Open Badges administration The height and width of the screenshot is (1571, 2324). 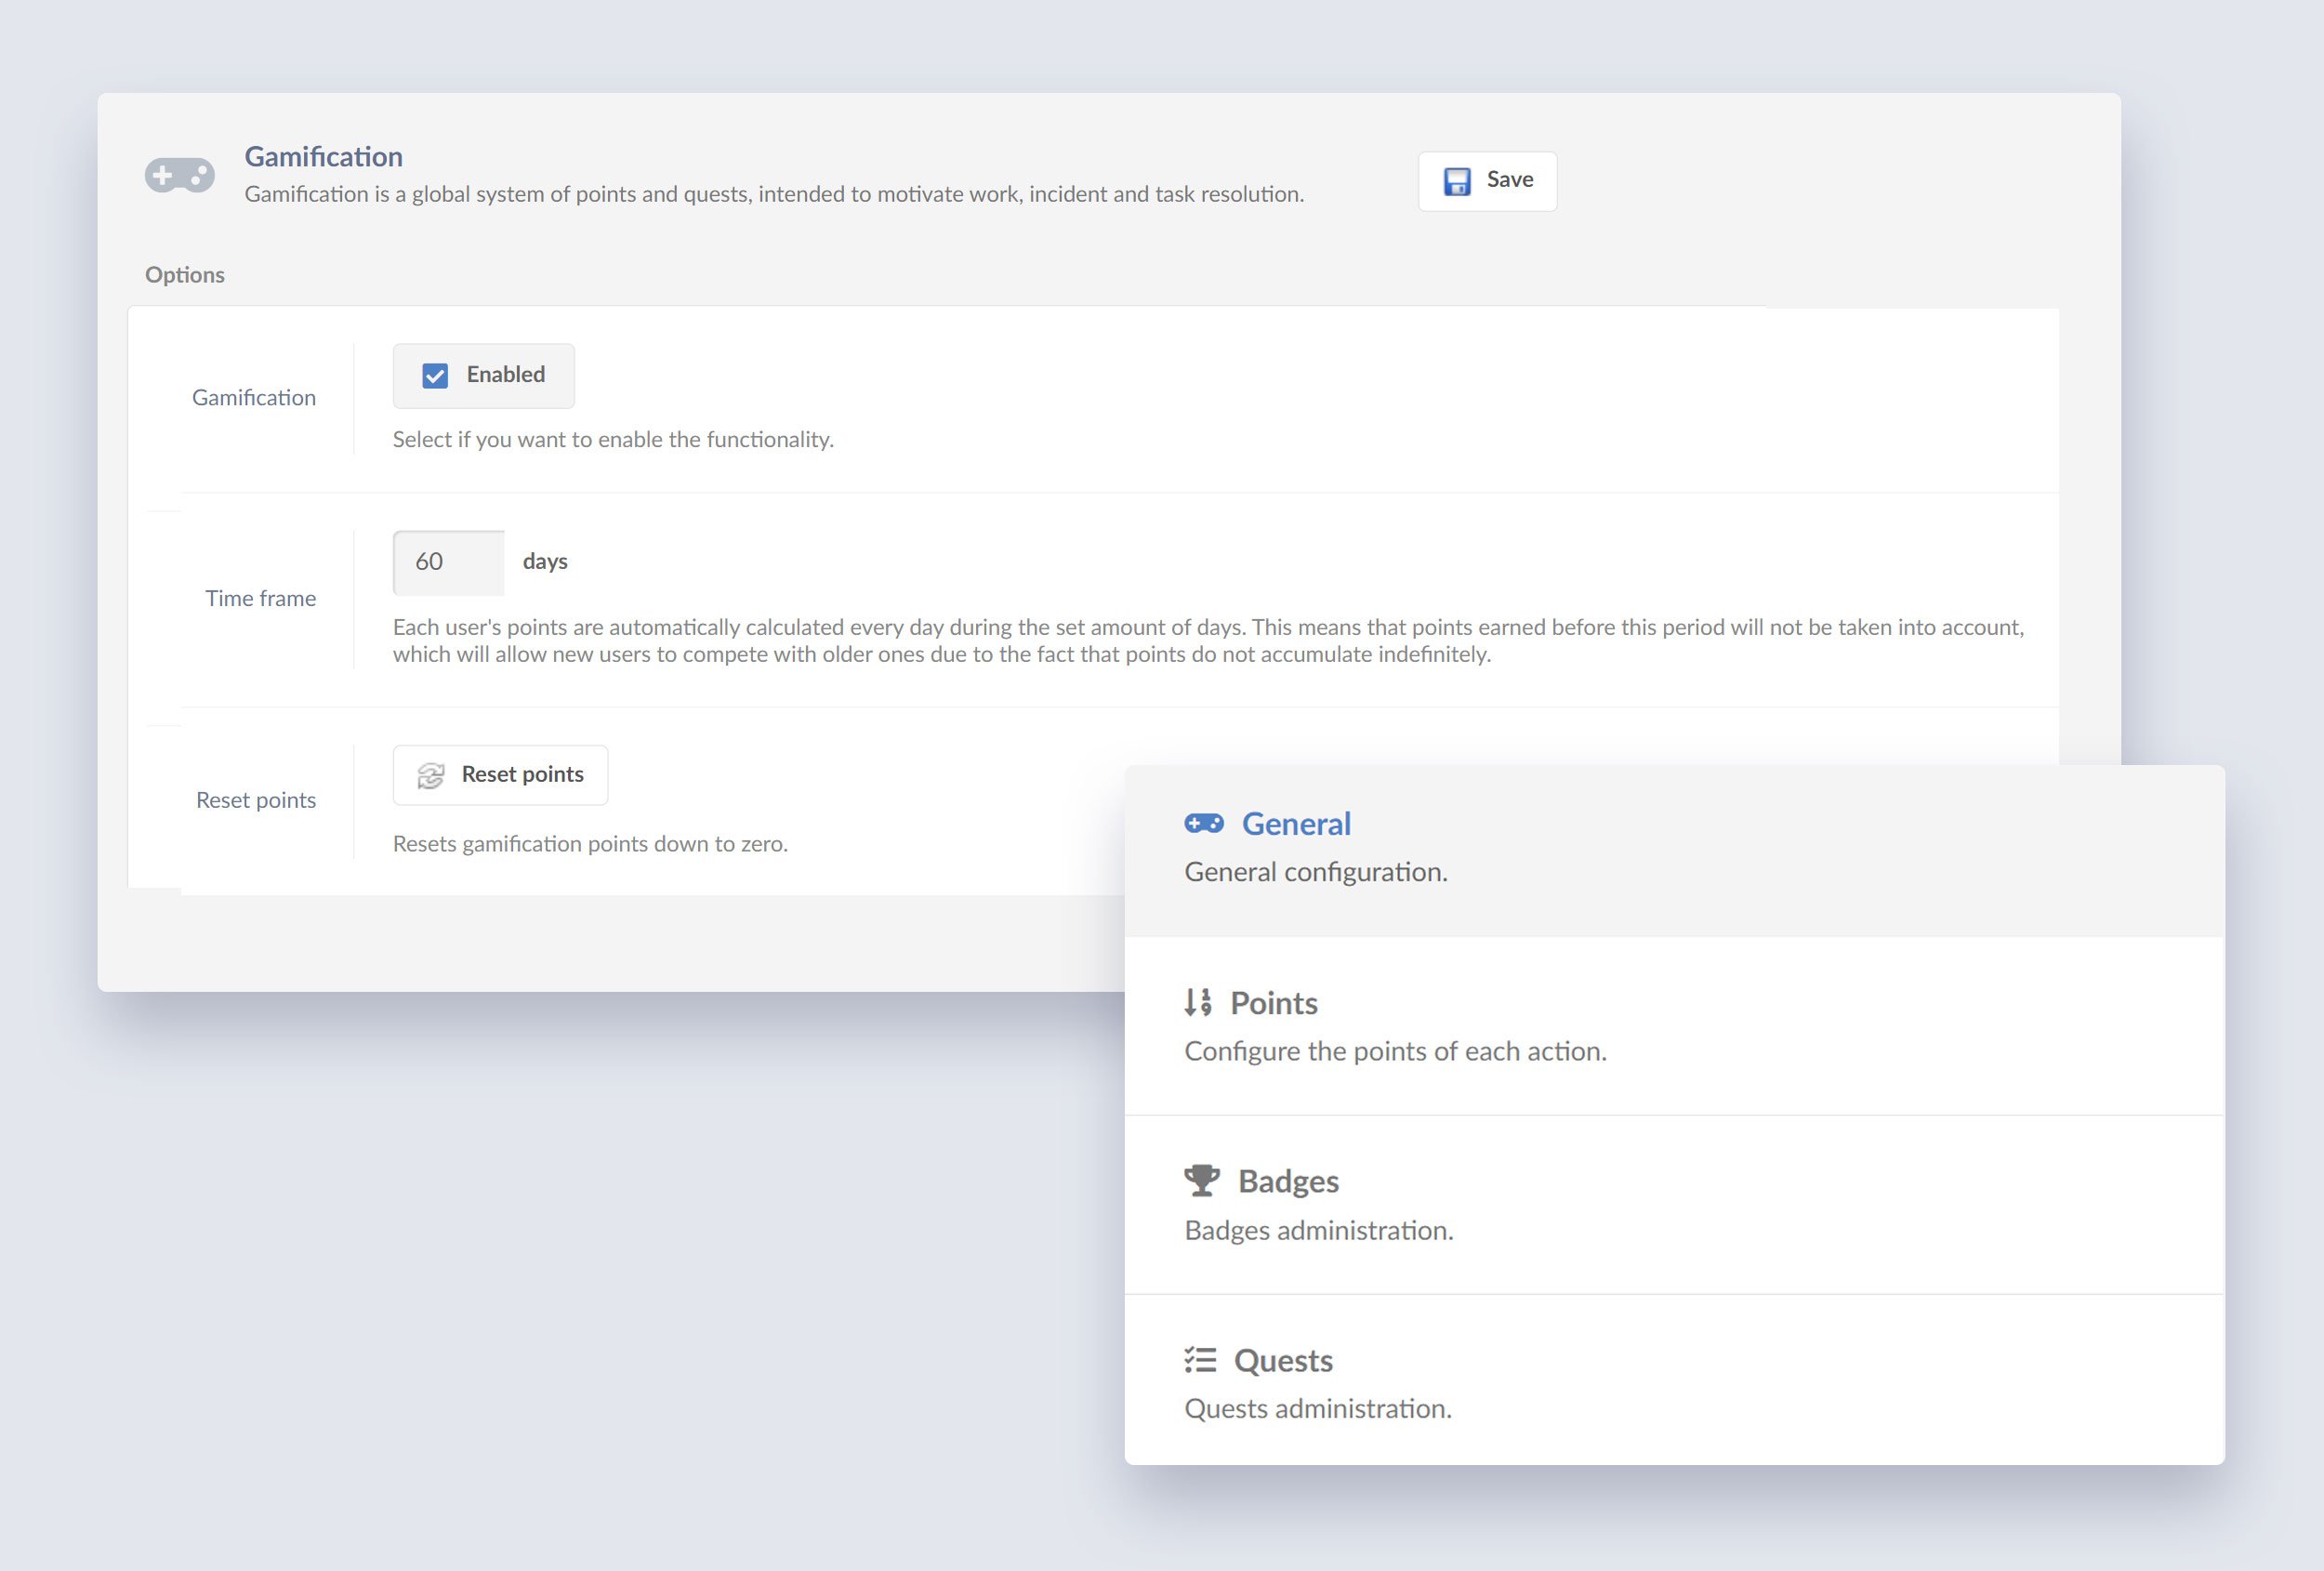click(x=1288, y=1180)
